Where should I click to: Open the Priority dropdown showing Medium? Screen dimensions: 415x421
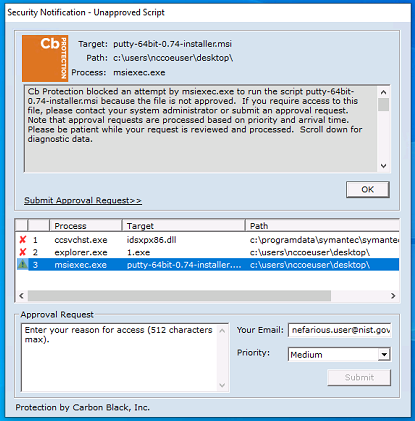coord(339,354)
